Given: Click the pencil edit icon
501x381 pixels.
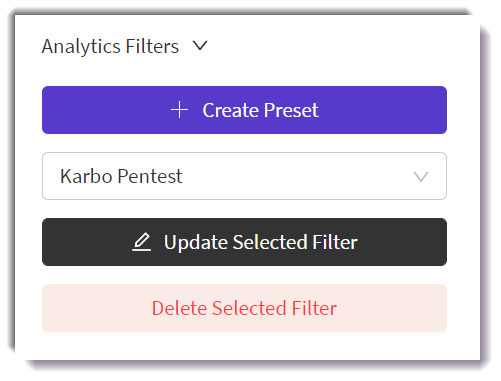Looking at the screenshot, I should (x=142, y=242).
